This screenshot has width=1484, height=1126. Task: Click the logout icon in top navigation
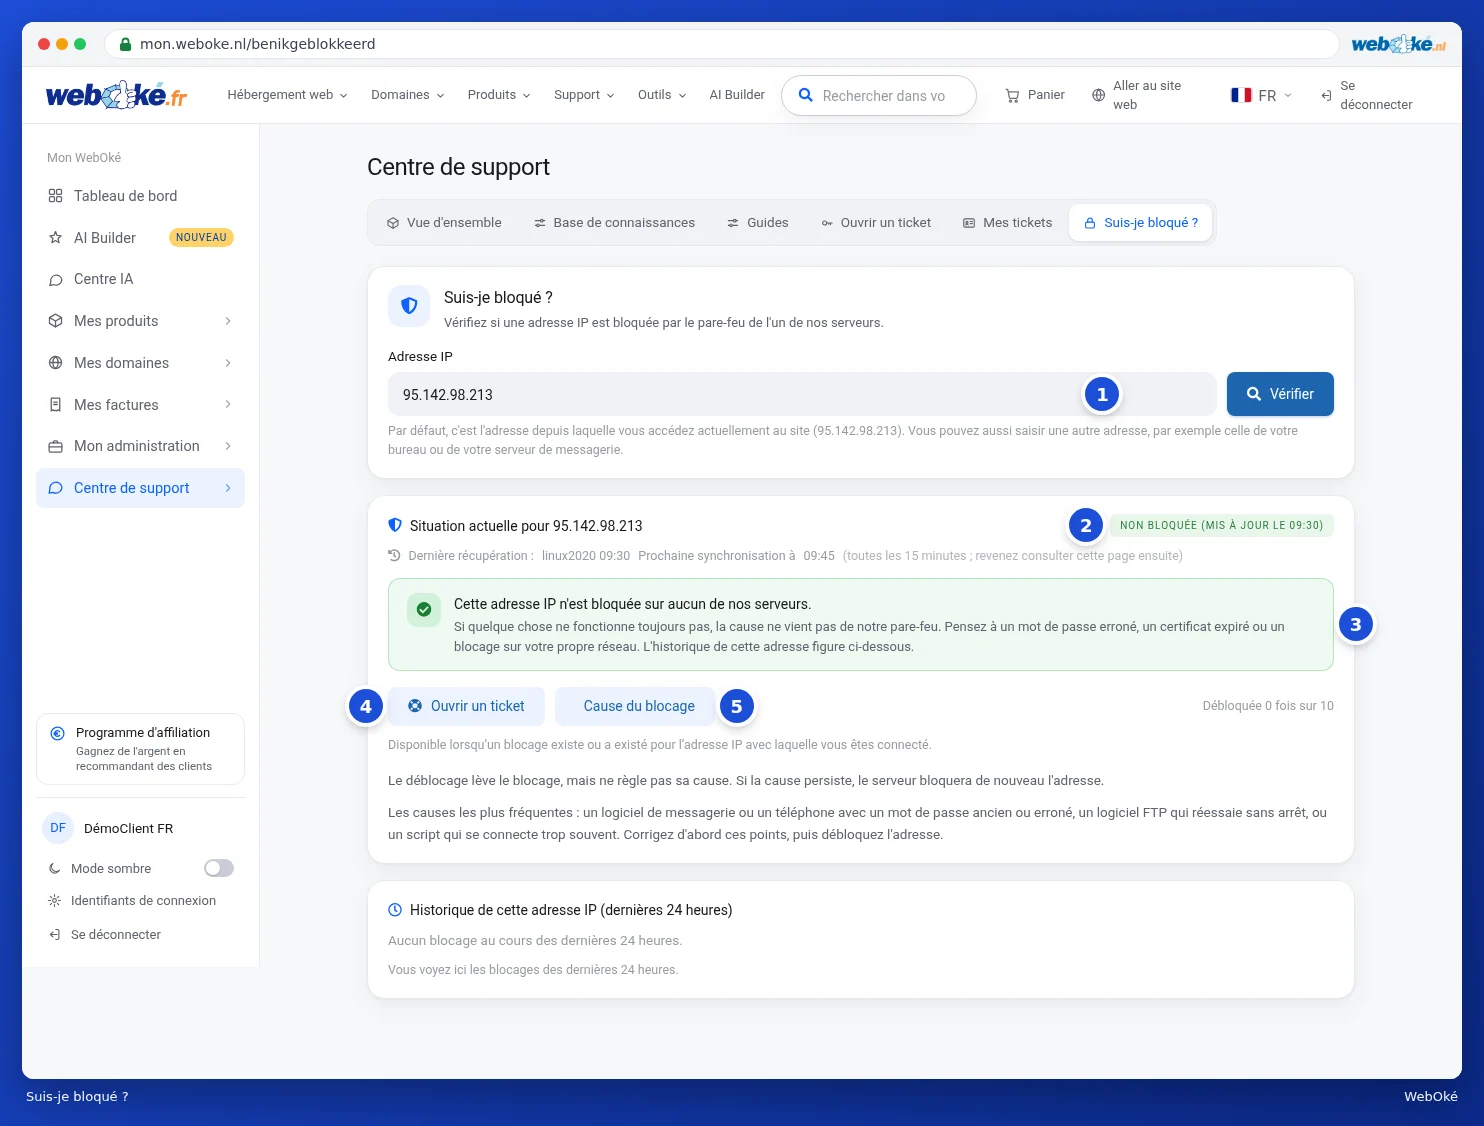pos(1326,96)
